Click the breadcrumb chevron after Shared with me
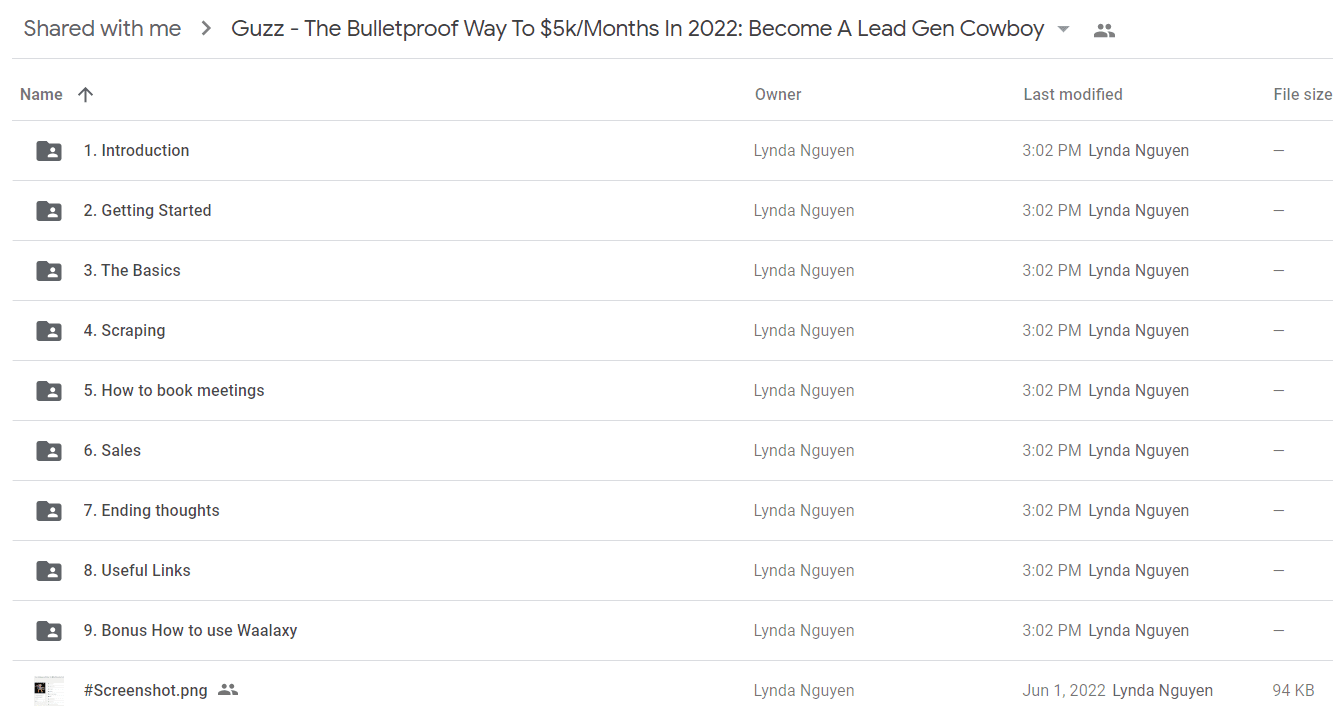This screenshot has height=718, width=1333. pyautogui.click(x=206, y=29)
